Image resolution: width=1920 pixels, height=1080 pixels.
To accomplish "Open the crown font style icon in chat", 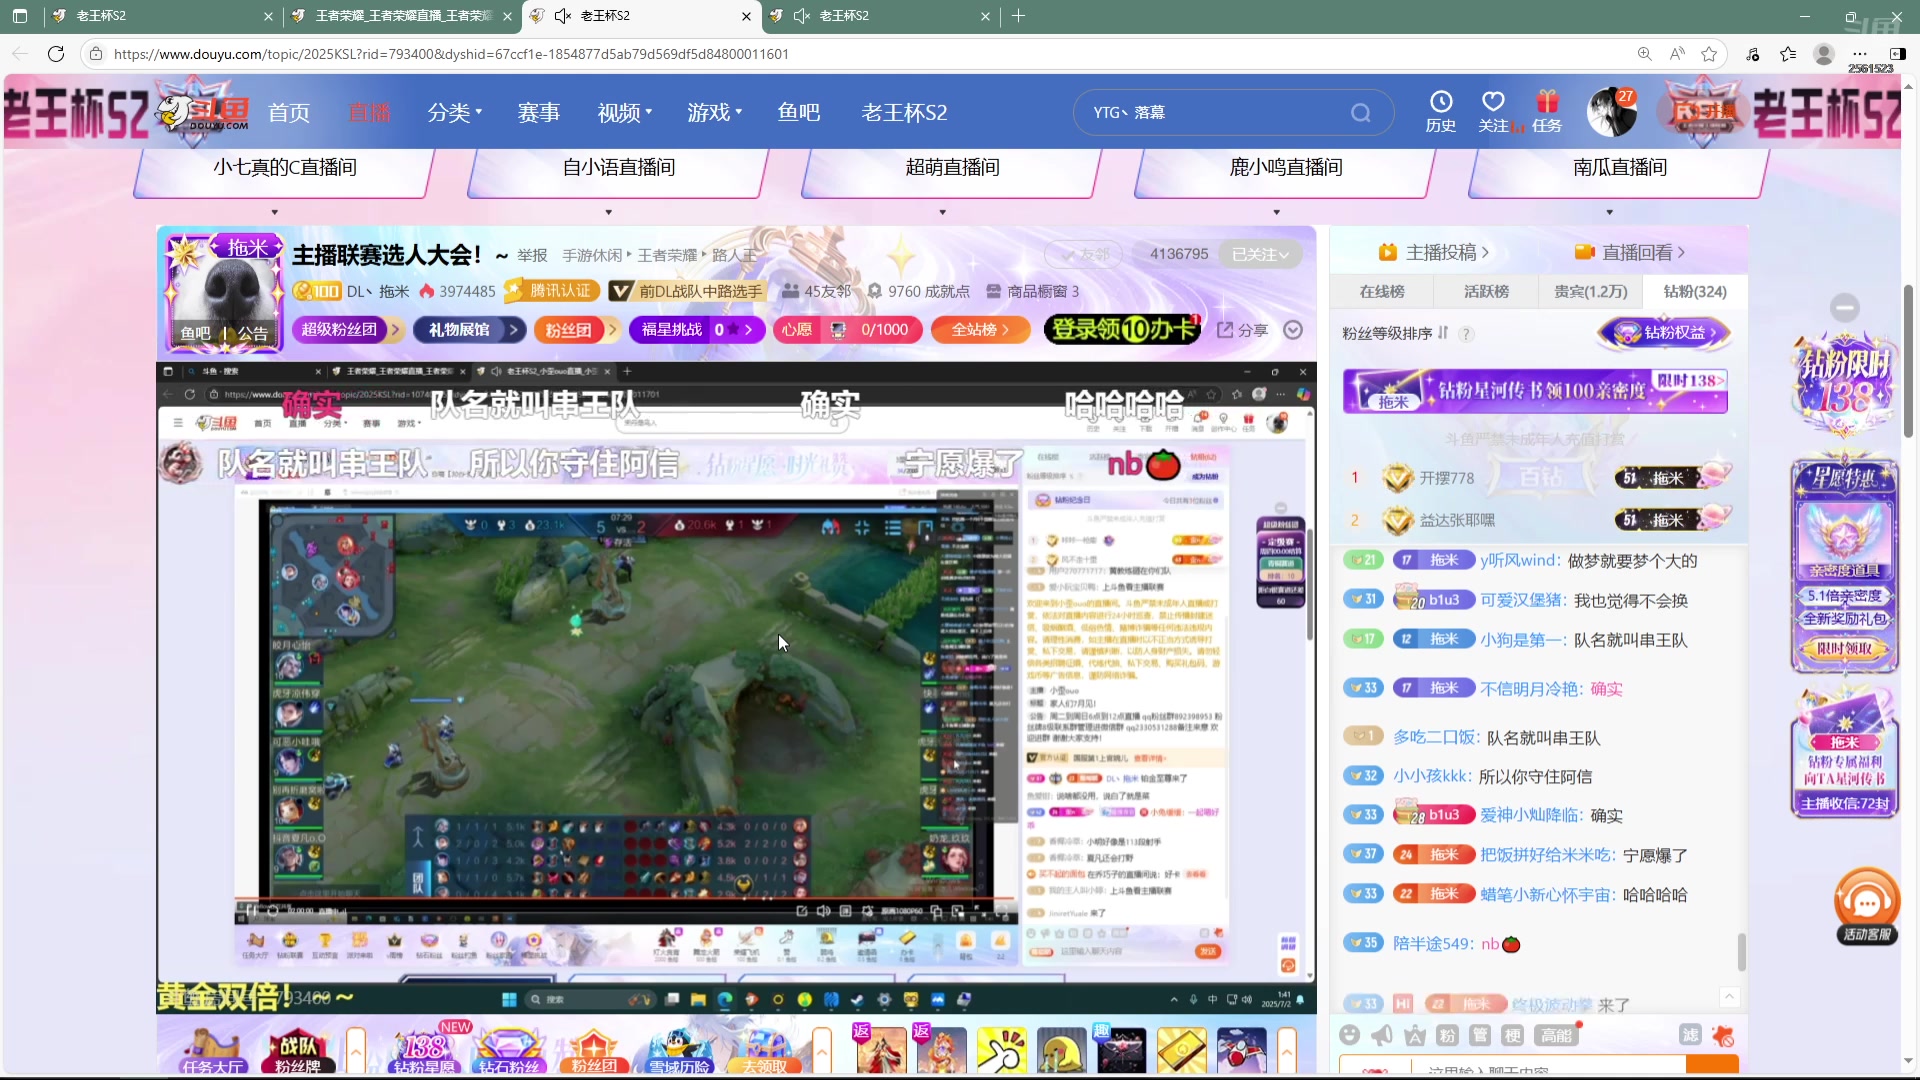I will click(x=1415, y=1035).
